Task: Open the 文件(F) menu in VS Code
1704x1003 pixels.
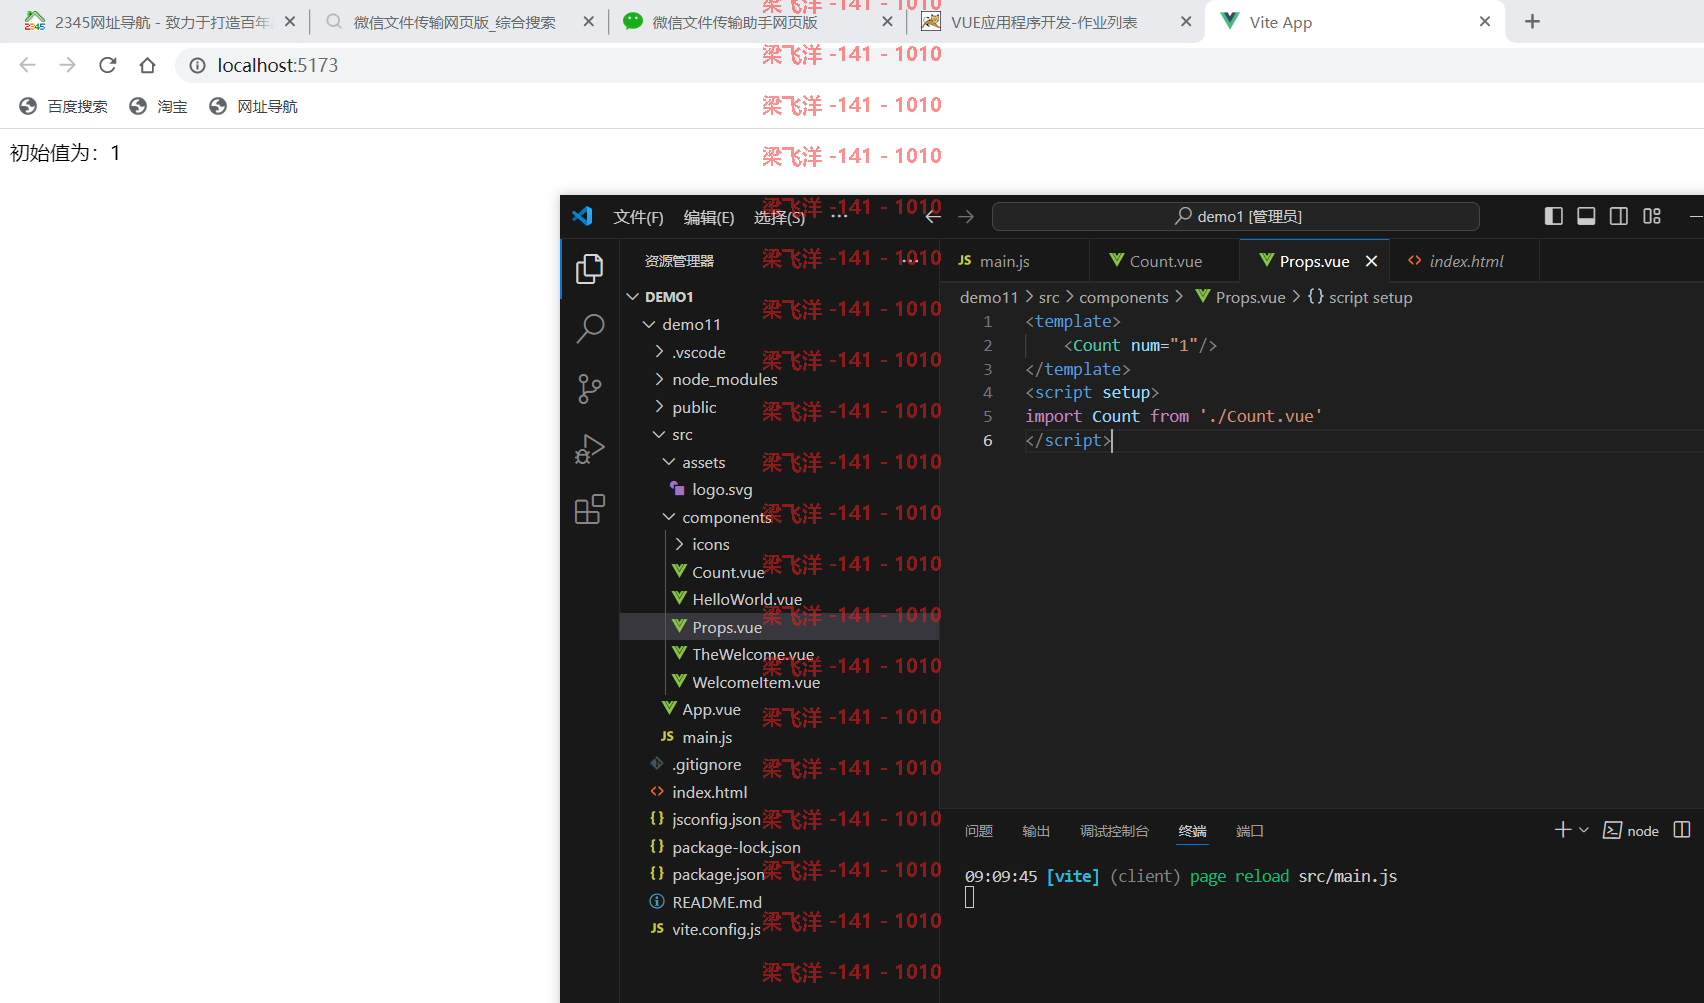Action: [638, 217]
